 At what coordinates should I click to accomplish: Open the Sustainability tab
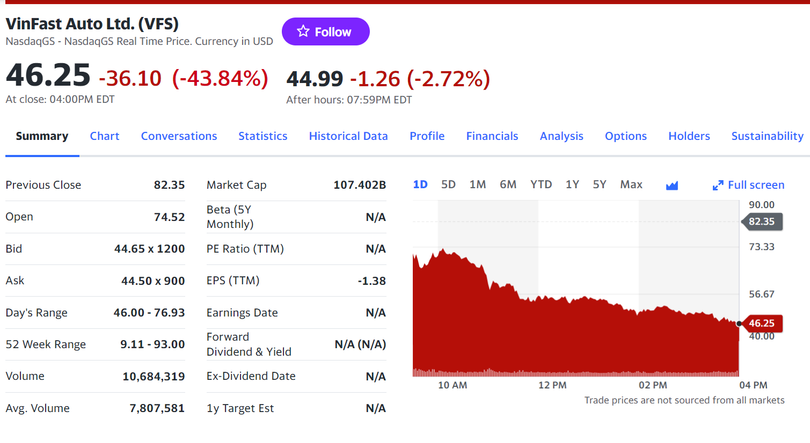tap(767, 136)
